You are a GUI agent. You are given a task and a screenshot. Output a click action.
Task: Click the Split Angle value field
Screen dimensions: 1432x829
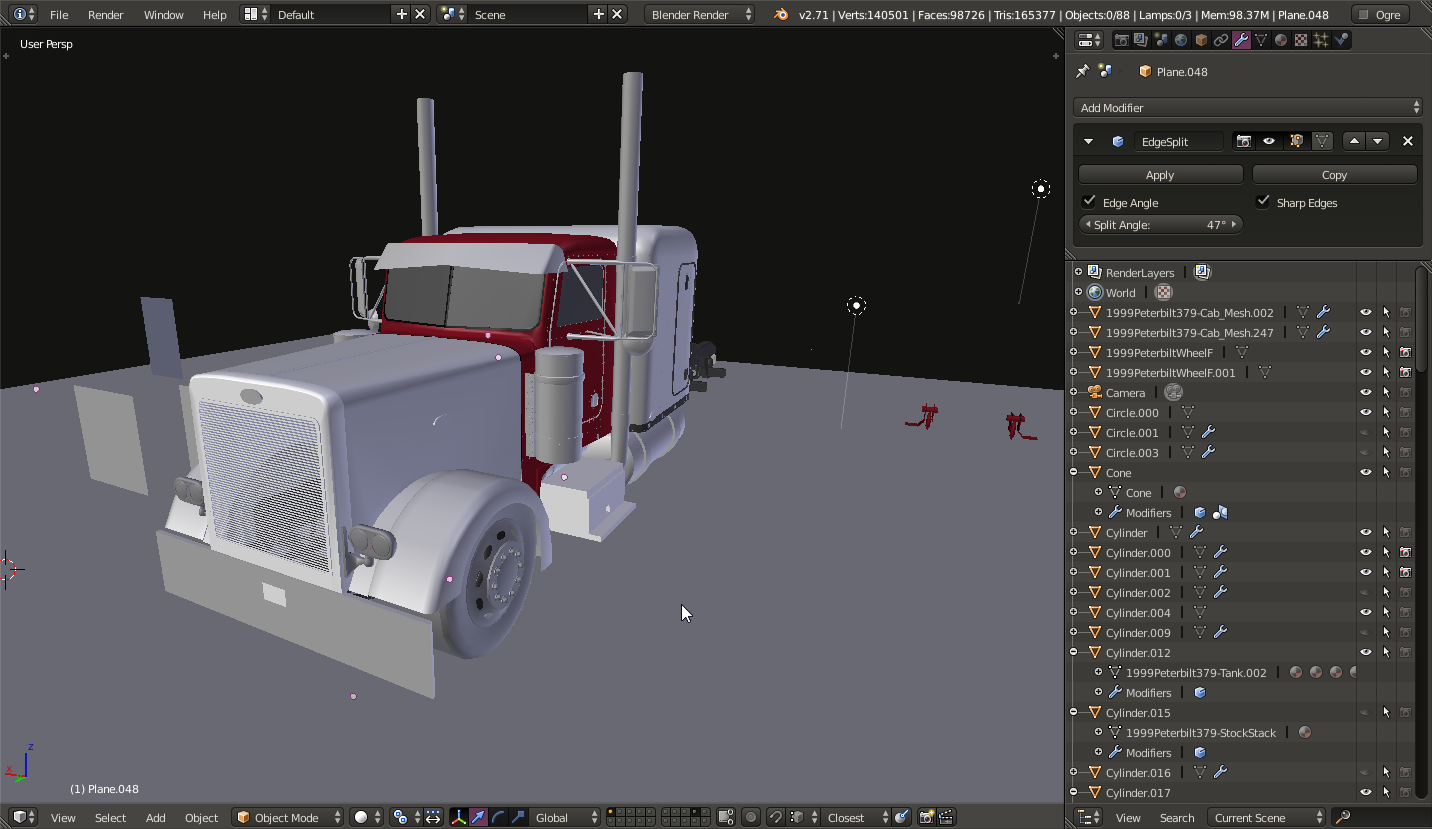pyautogui.click(x=1160, y=225)
